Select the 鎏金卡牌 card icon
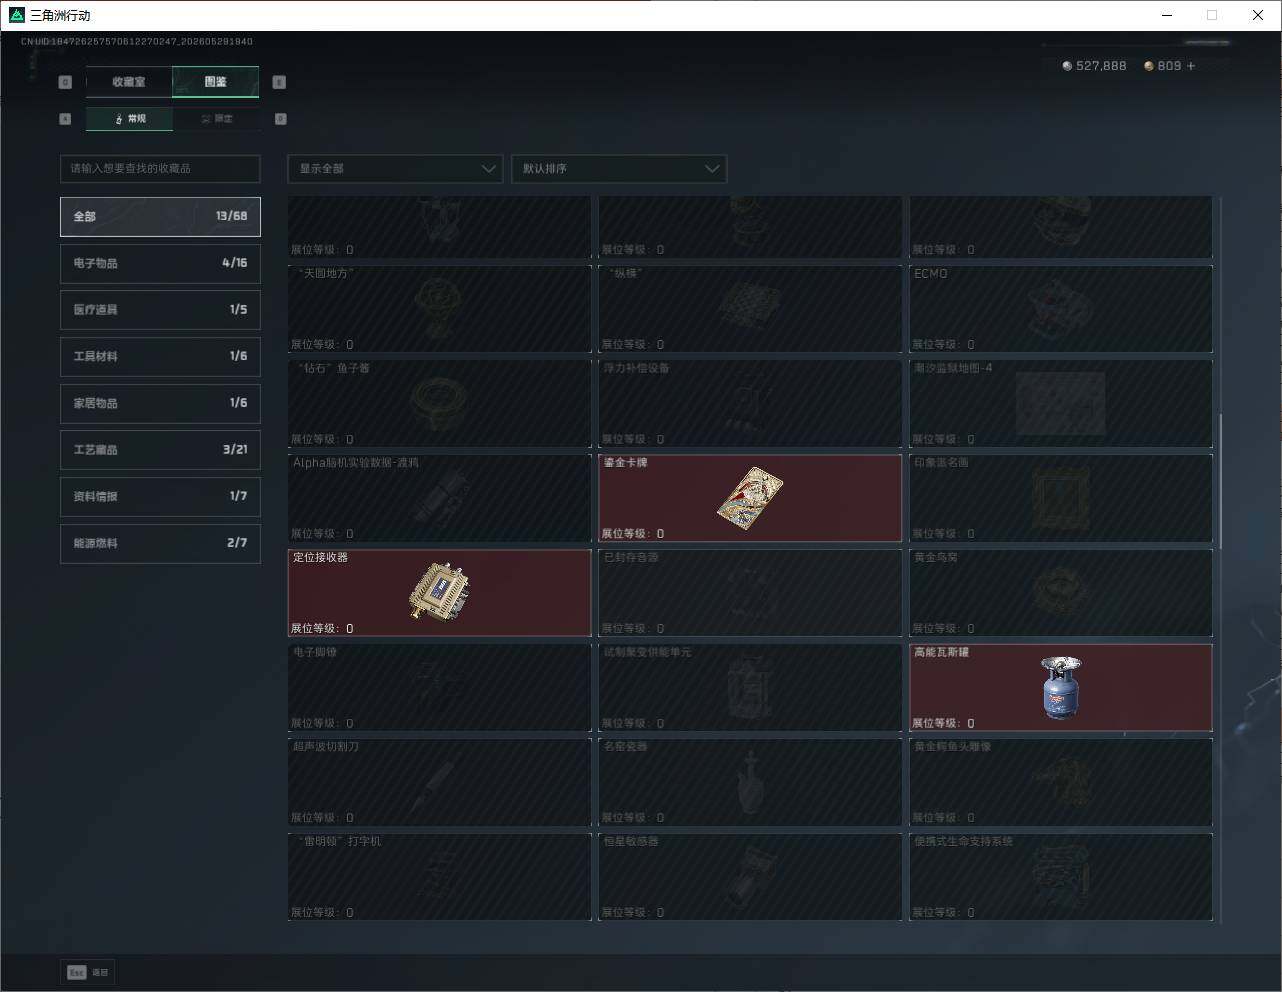Viewport: 1282px width, 992px height. coord(750,497)
